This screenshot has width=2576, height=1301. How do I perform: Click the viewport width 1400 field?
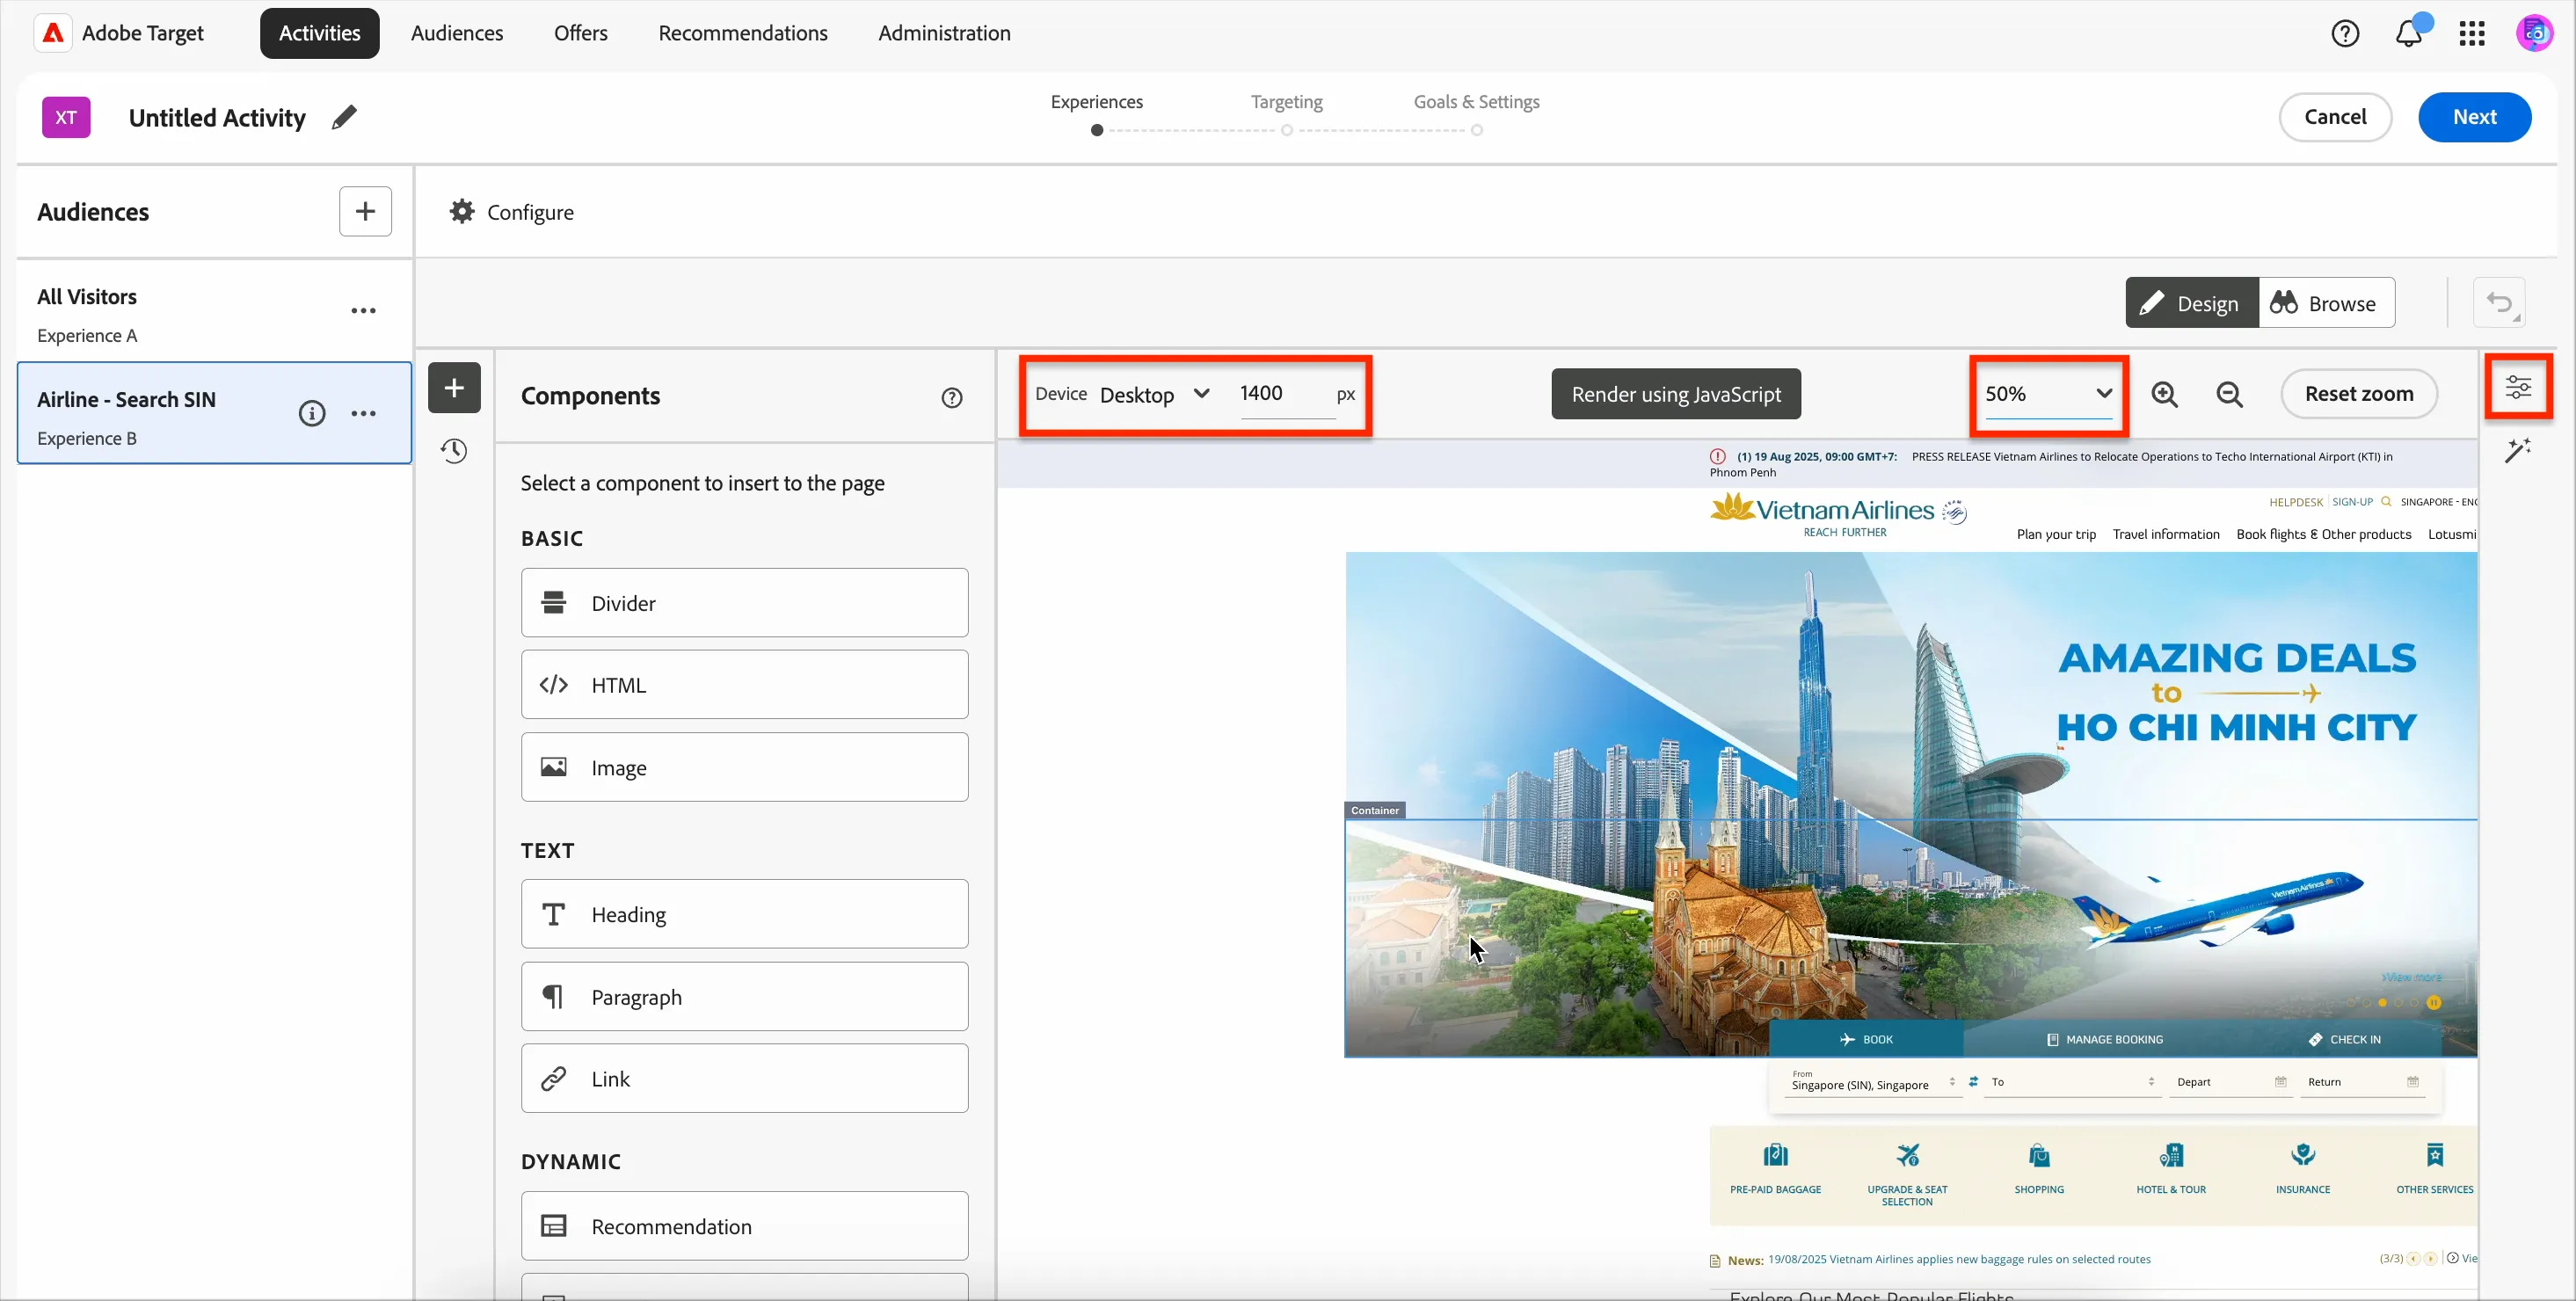1286,394
